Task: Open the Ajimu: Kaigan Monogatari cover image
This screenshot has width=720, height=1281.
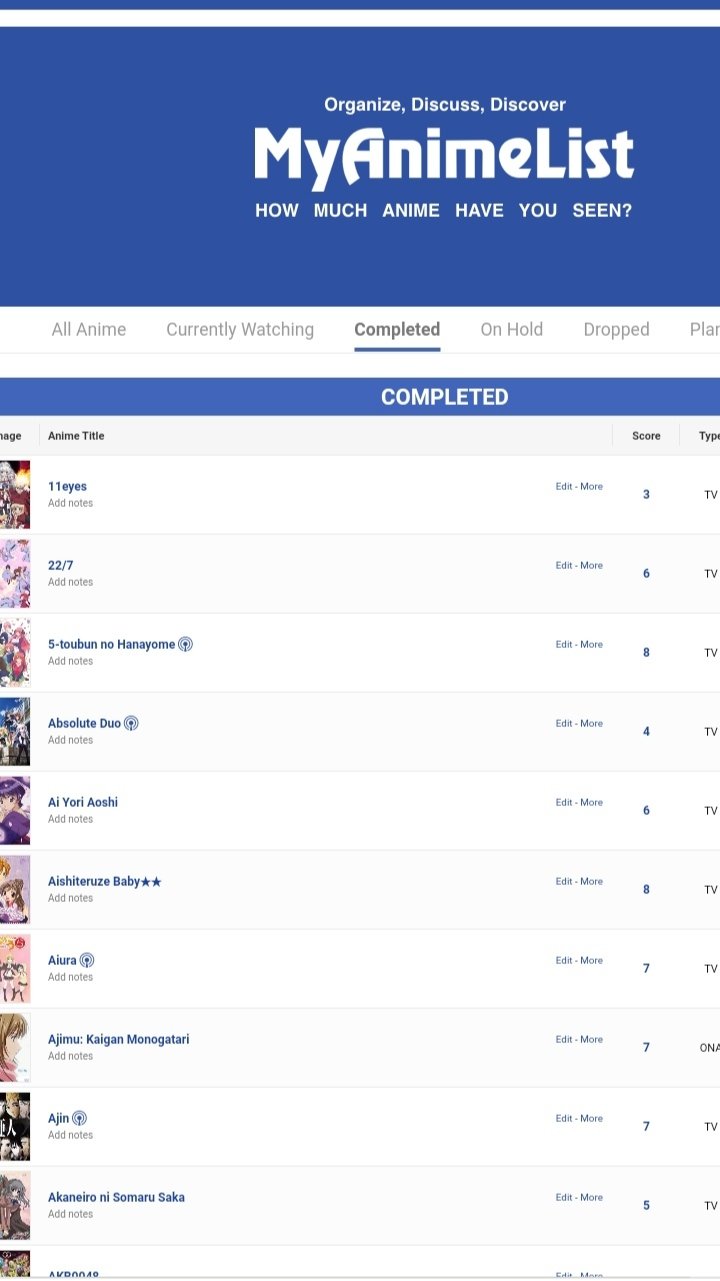Action: [15, 1047]
